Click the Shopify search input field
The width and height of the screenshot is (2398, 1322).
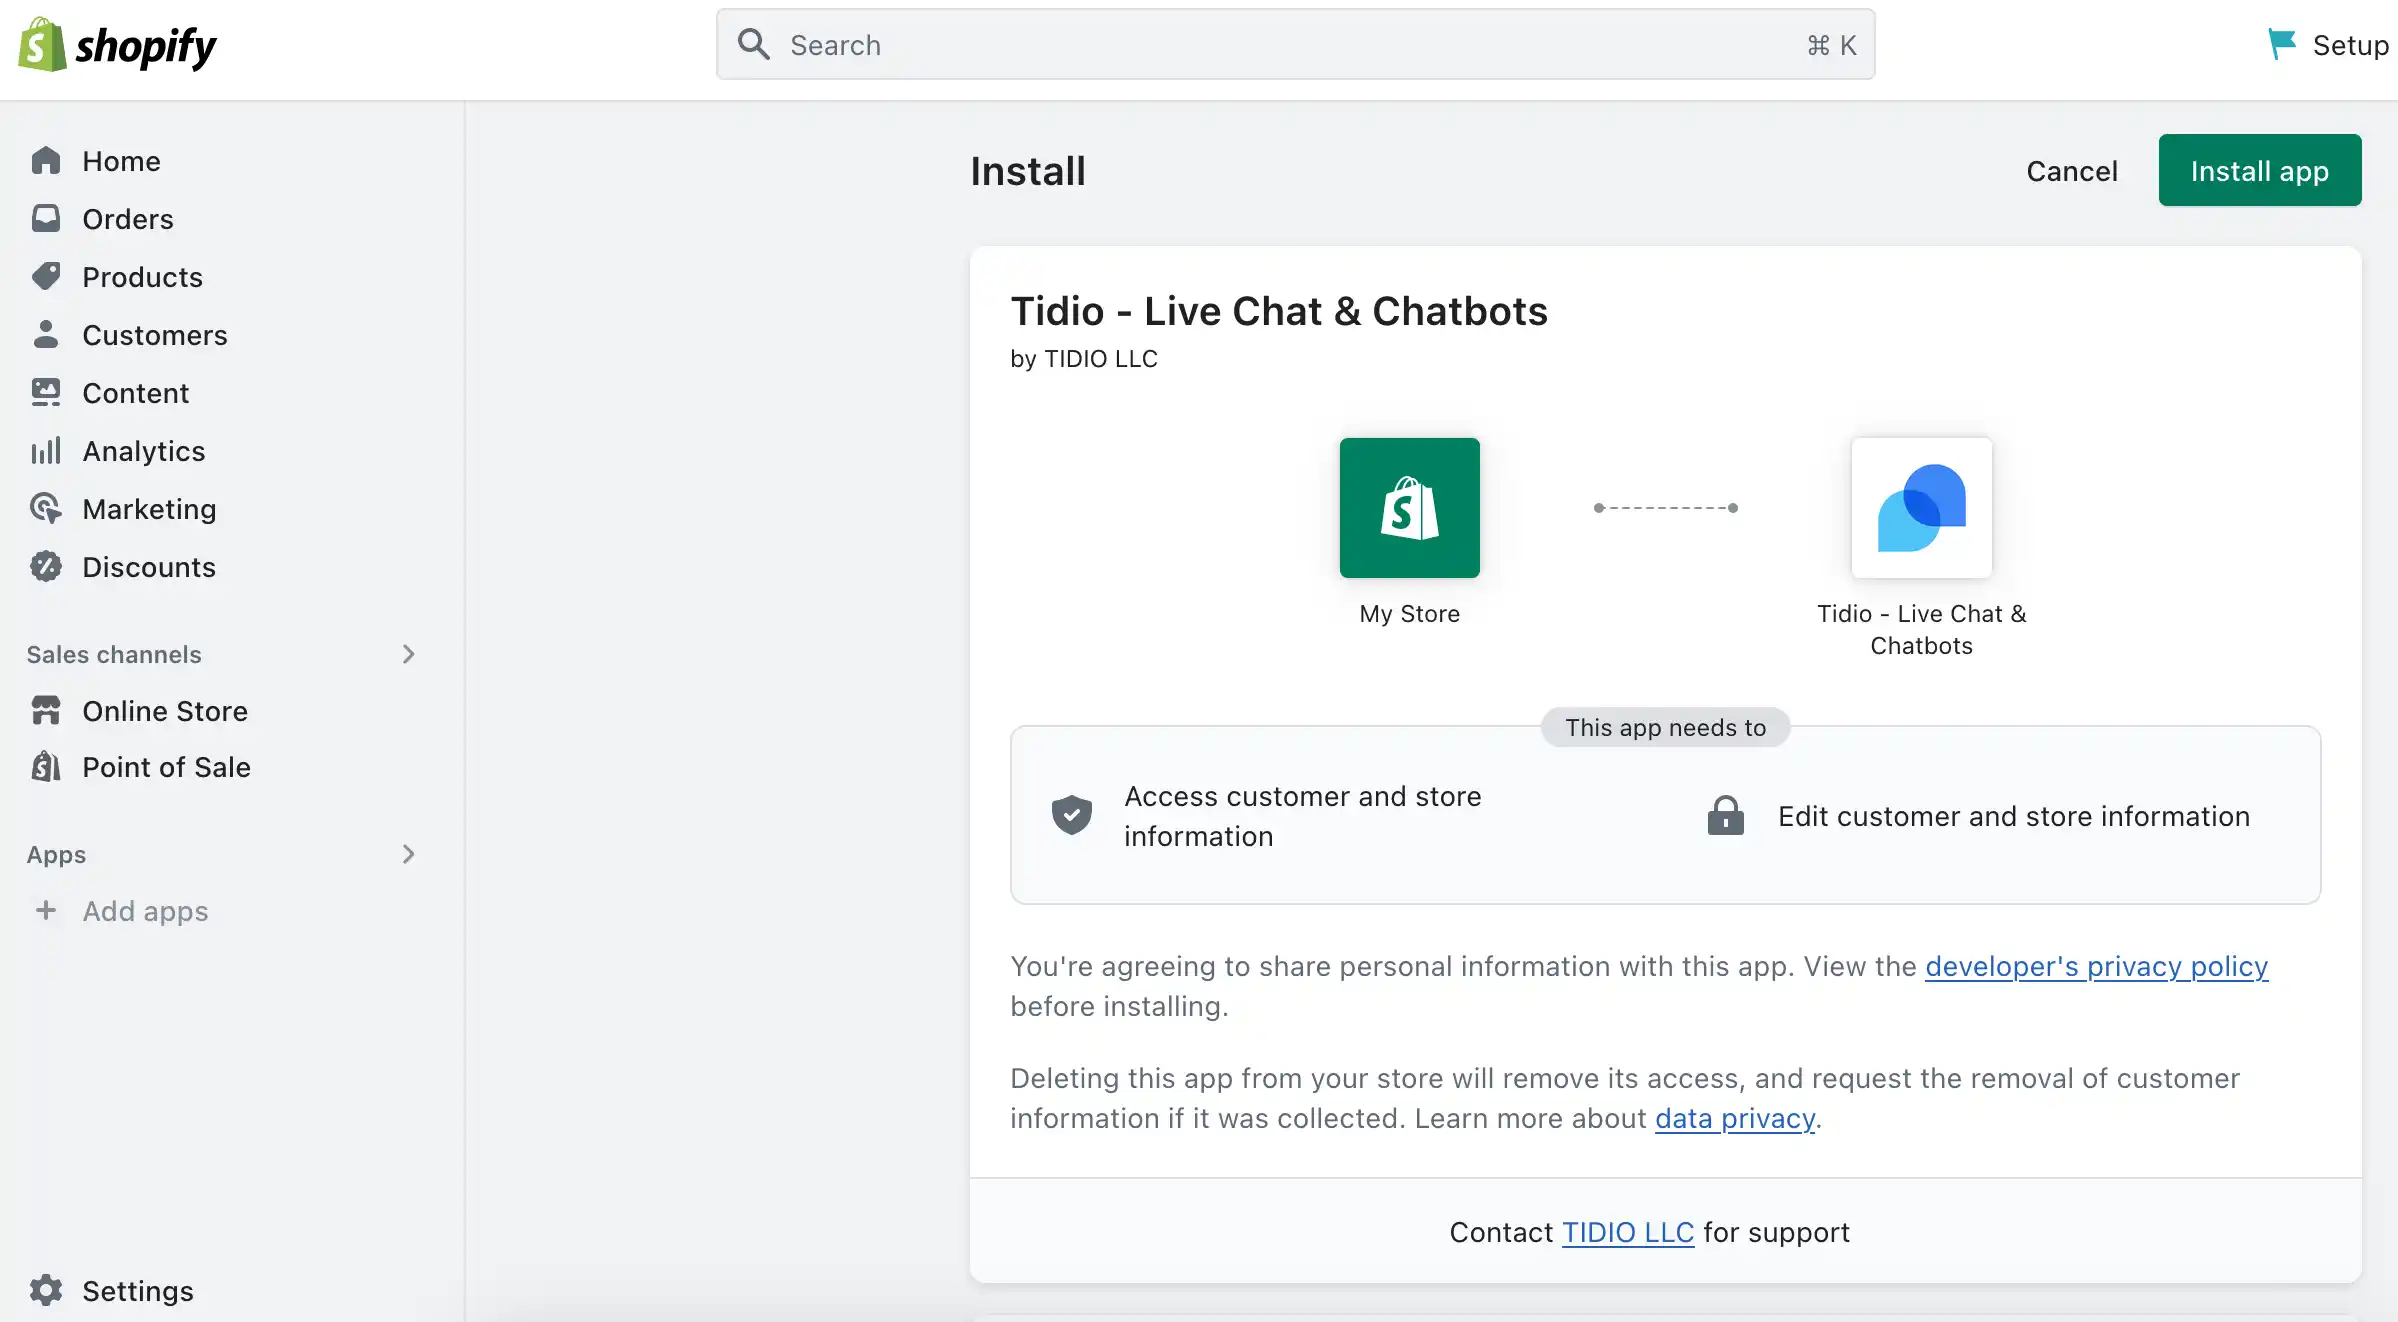(1294, 44)
